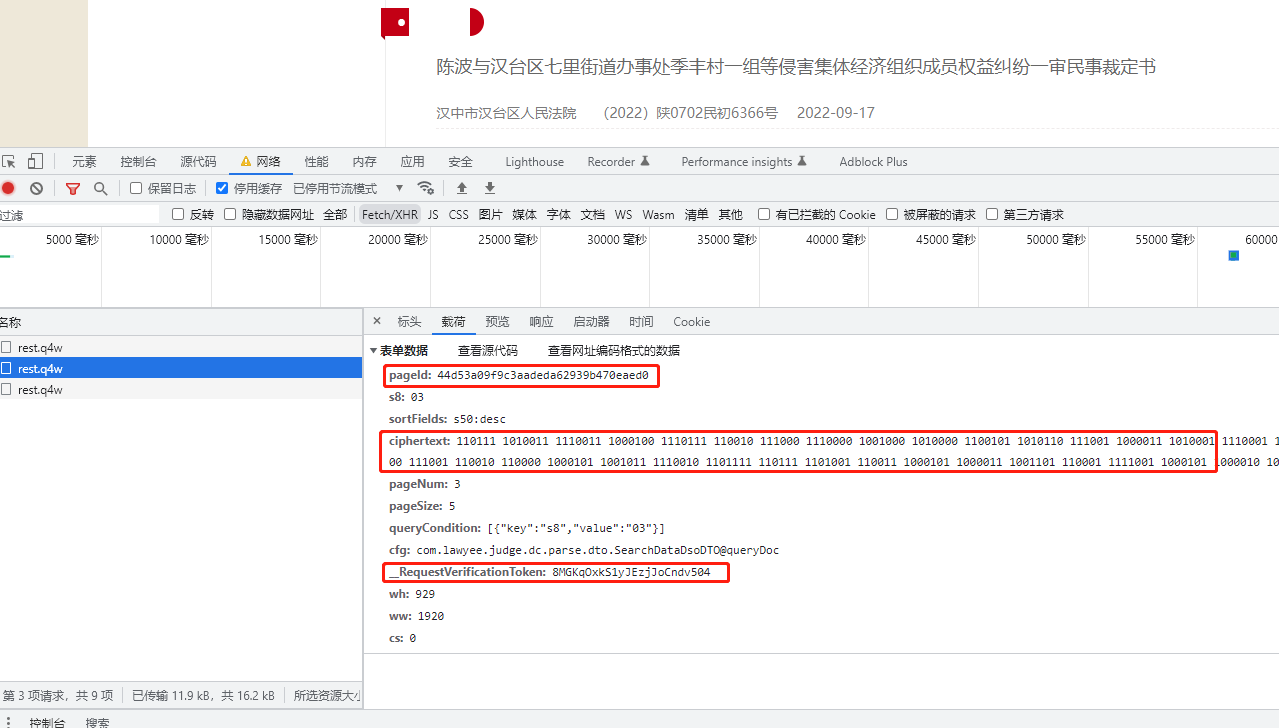Close the request details pane with X
Screen dimensions: 1279x728
coord(377,321)
